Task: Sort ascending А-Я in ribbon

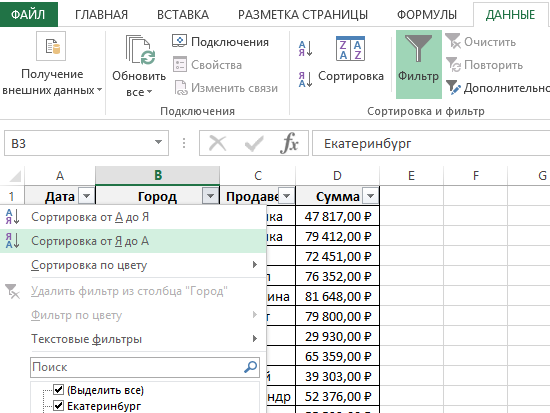Action: point(305,49)
